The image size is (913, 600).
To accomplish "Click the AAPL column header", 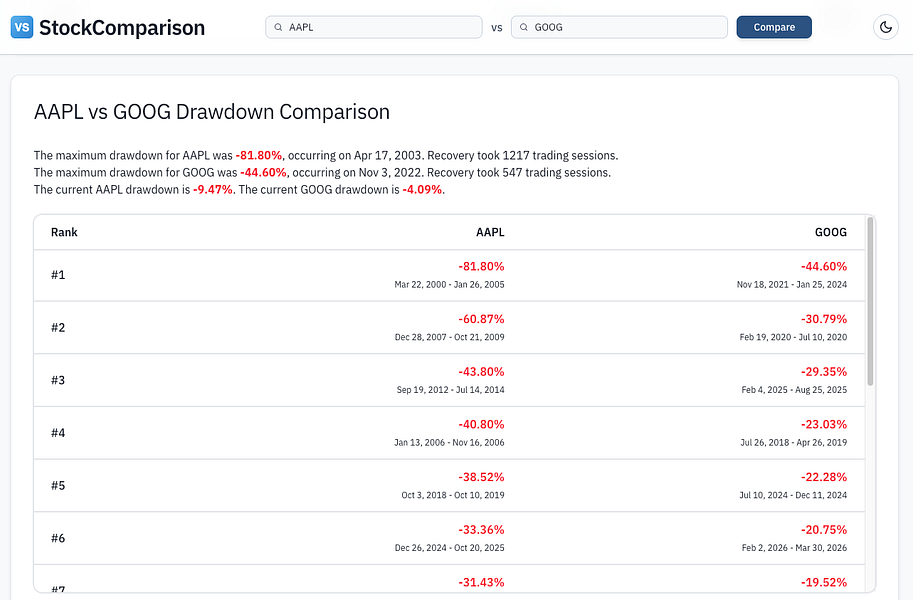I will (490, 232).
